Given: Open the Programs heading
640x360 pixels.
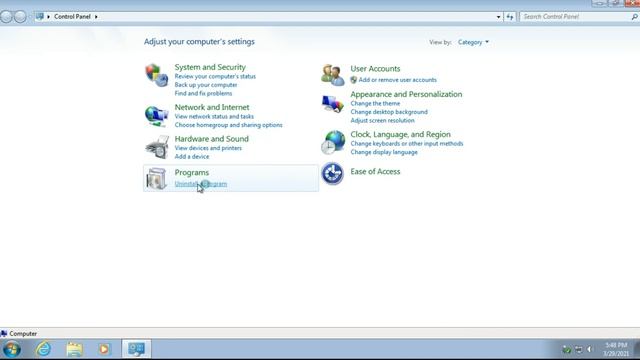Looking at the screenshot, I should 192,172.
